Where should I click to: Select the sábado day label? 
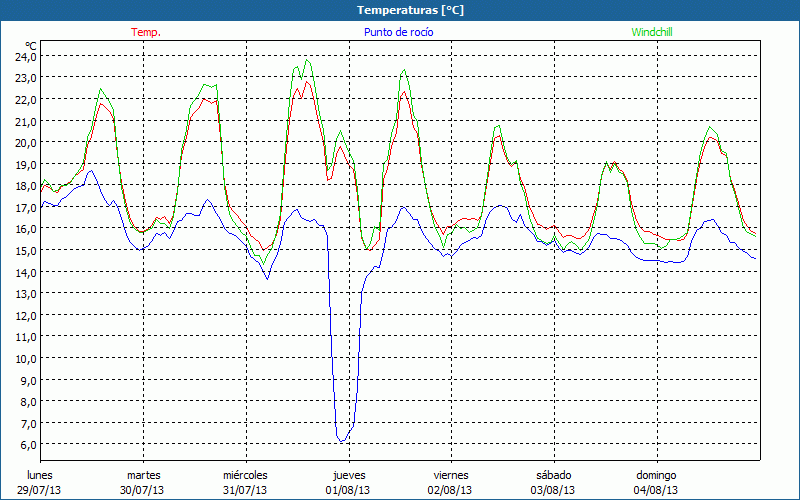point(553,475)
